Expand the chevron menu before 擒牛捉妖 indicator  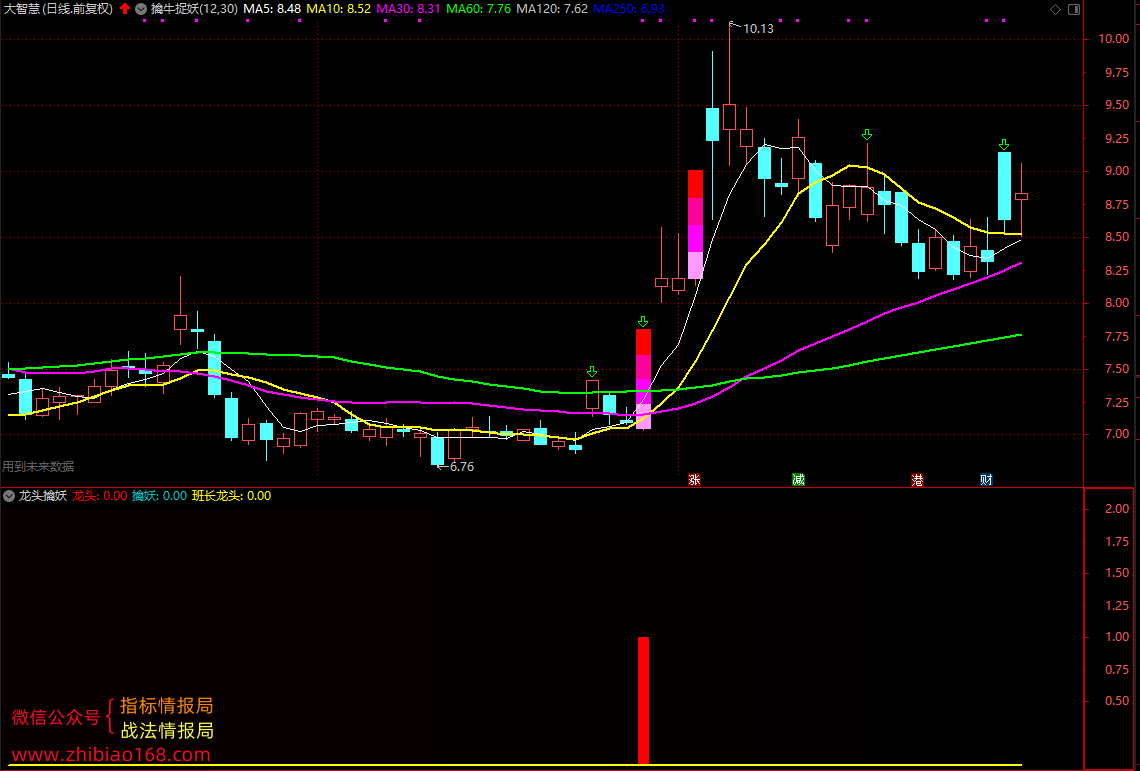[141, 9]
